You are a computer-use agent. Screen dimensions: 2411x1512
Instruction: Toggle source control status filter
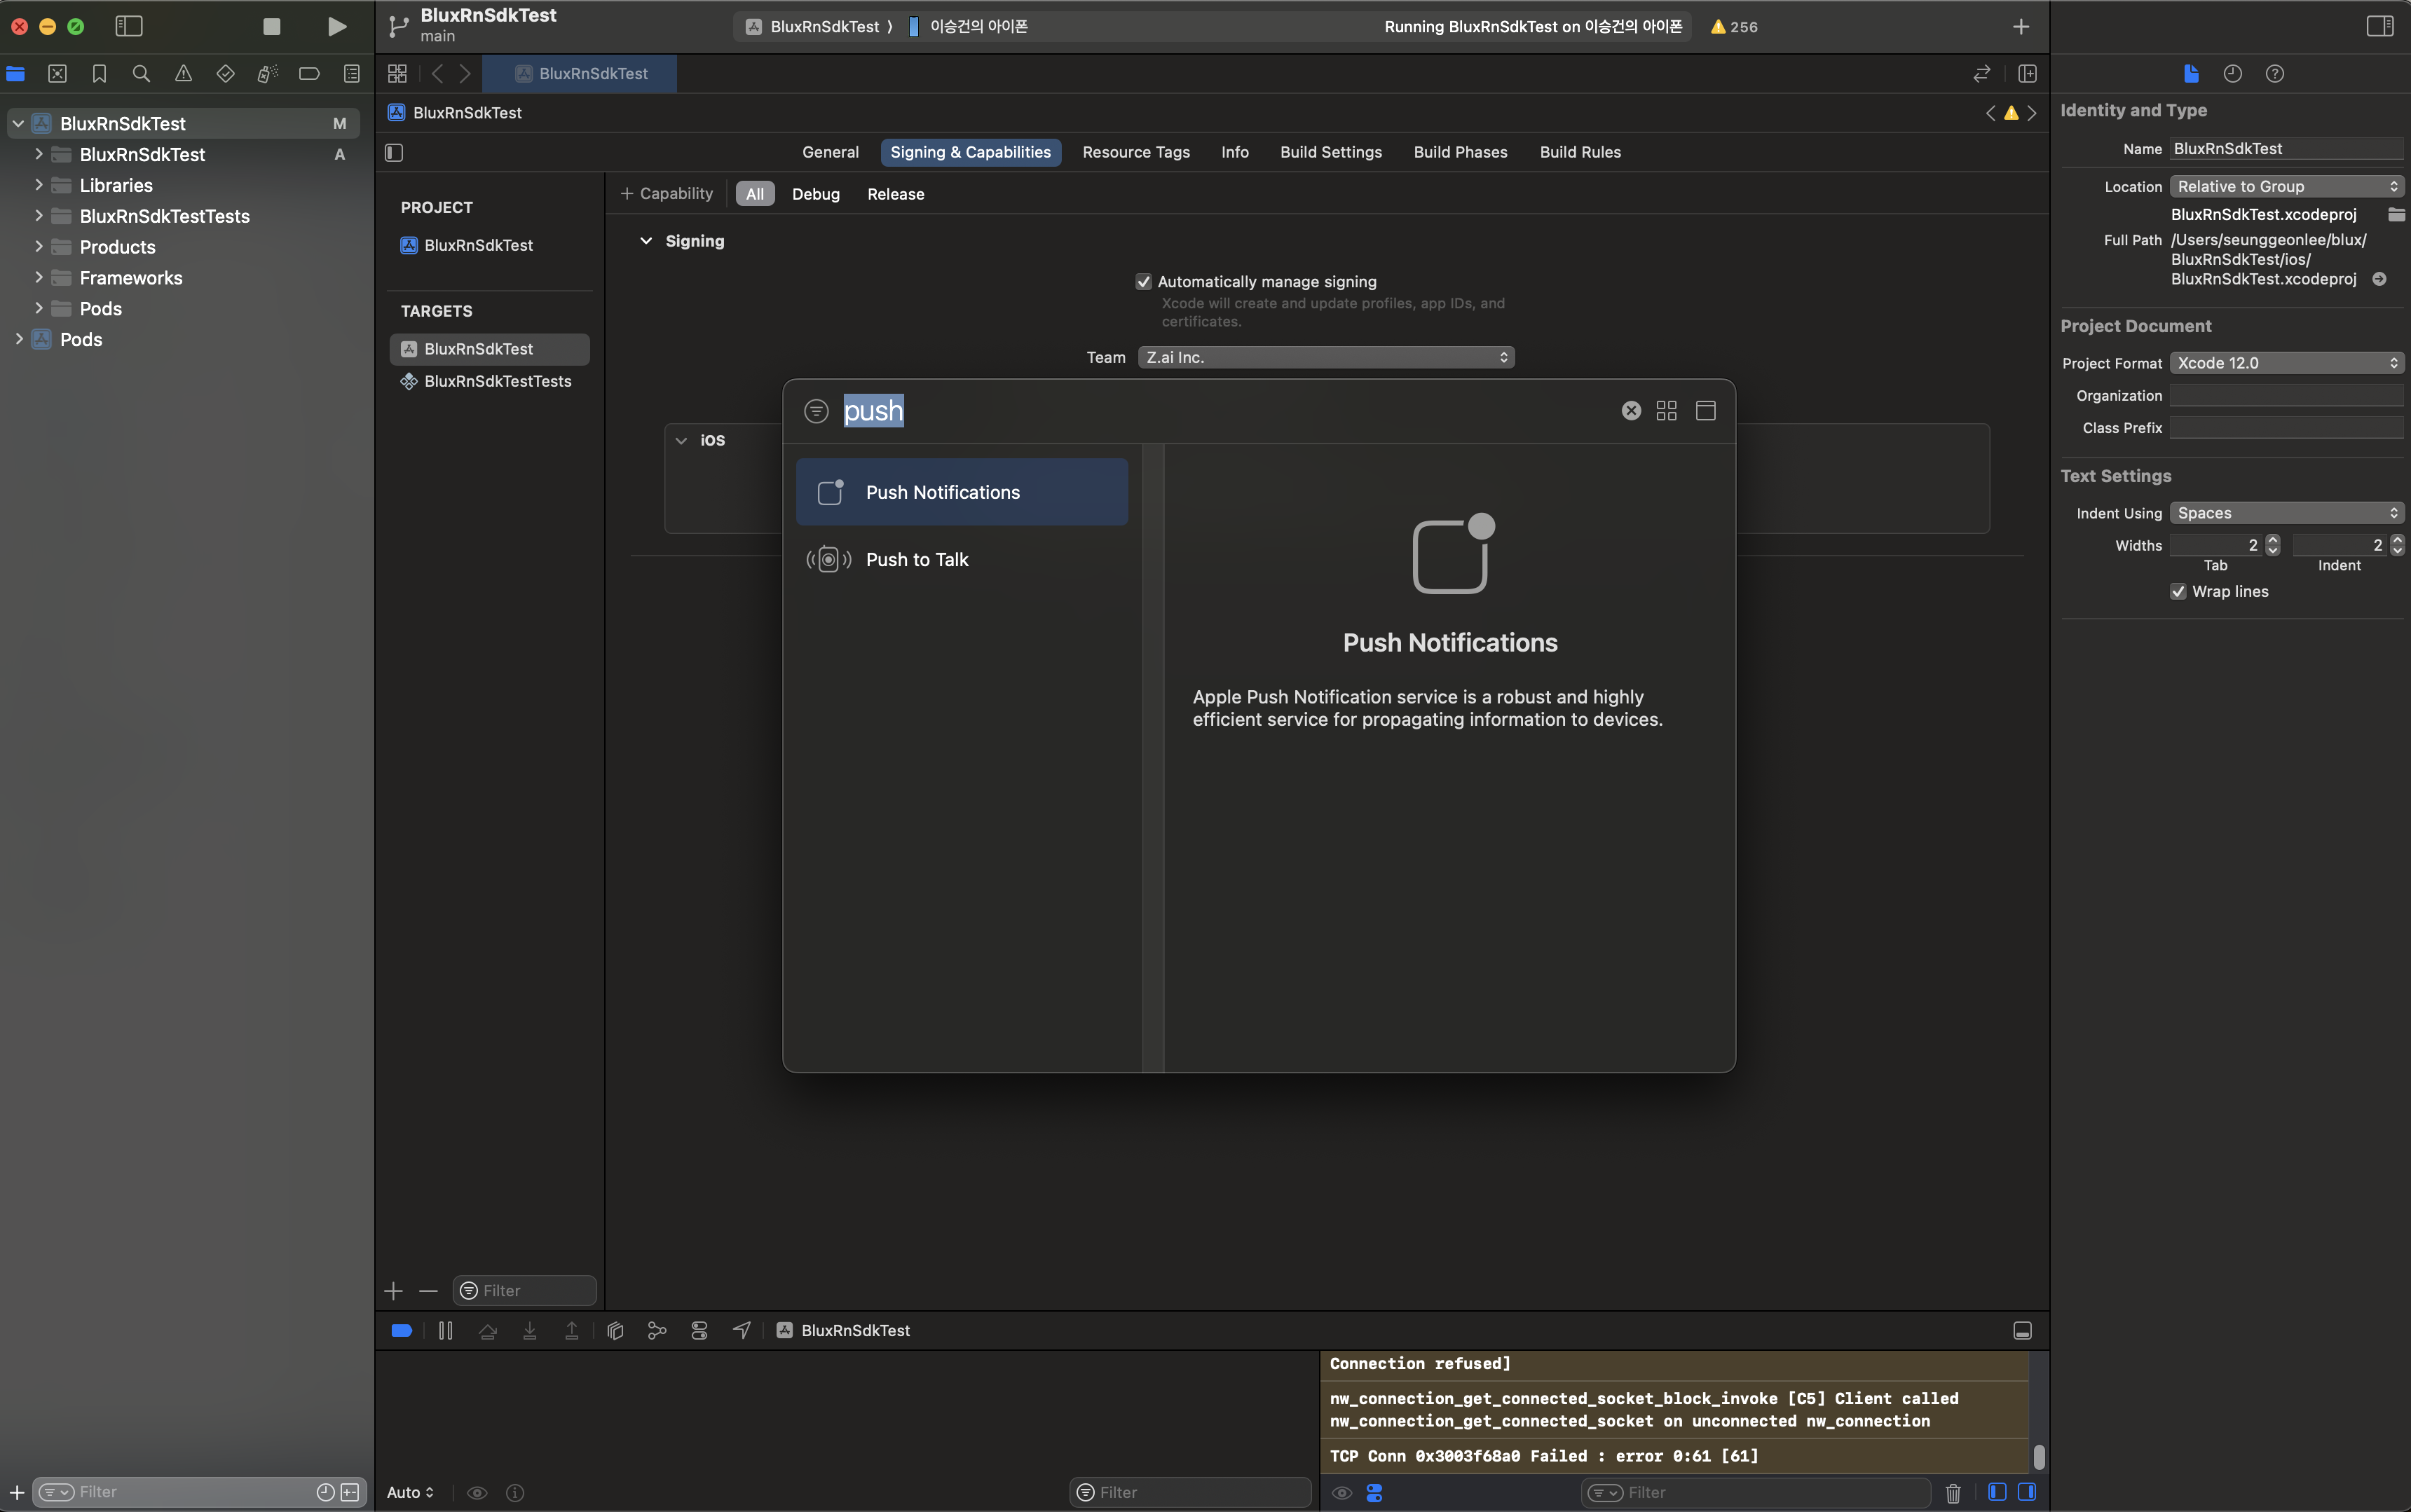(350, 1493)
